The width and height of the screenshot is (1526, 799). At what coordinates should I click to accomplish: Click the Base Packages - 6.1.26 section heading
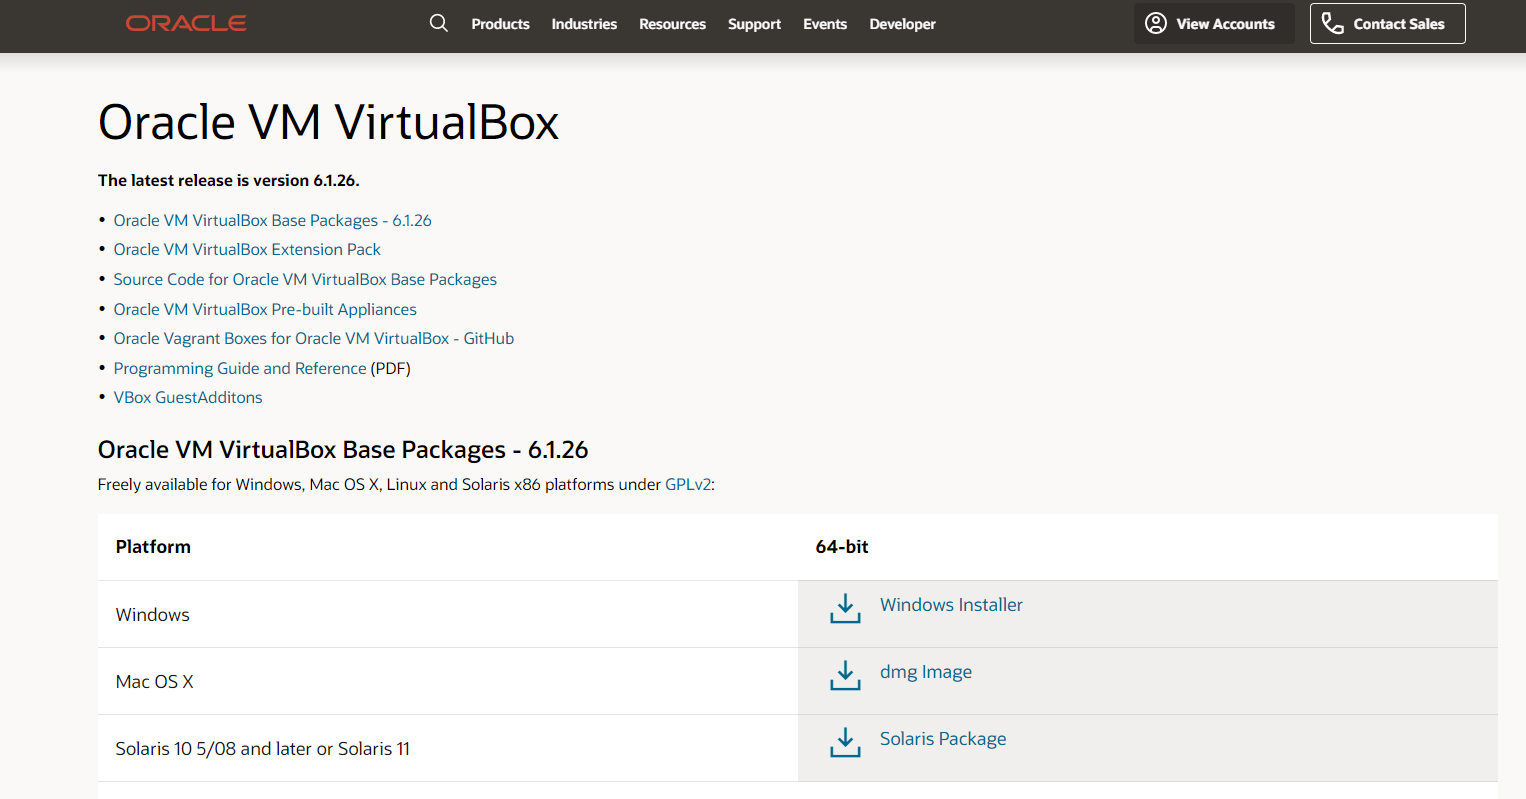point(343,450)
